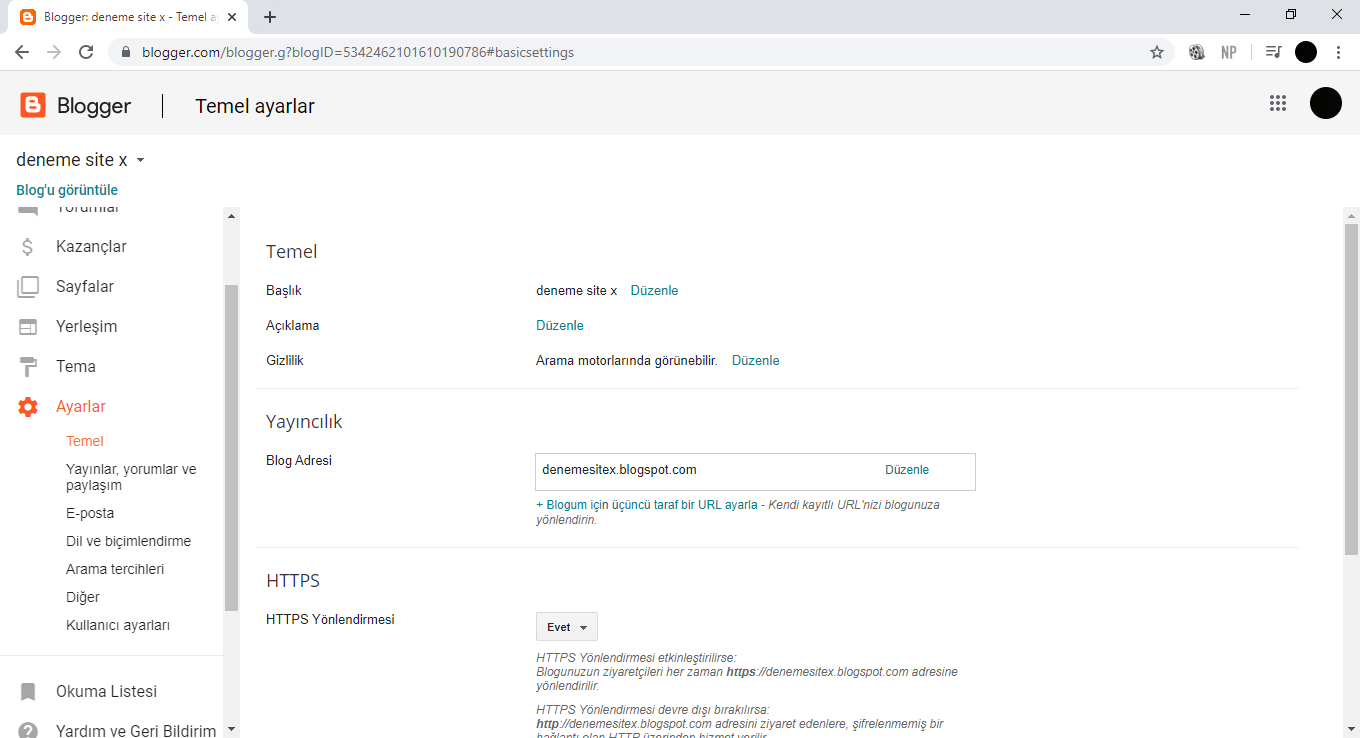
Task: Click the denemesitex.blogspot.com address text
Action: tap(619, 470)
